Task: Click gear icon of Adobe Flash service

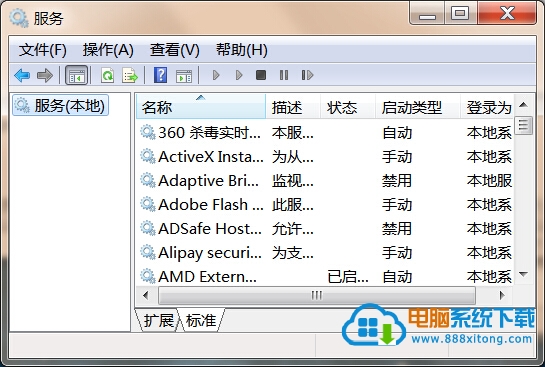Action: pyautogui.click(x=148, y=204)
